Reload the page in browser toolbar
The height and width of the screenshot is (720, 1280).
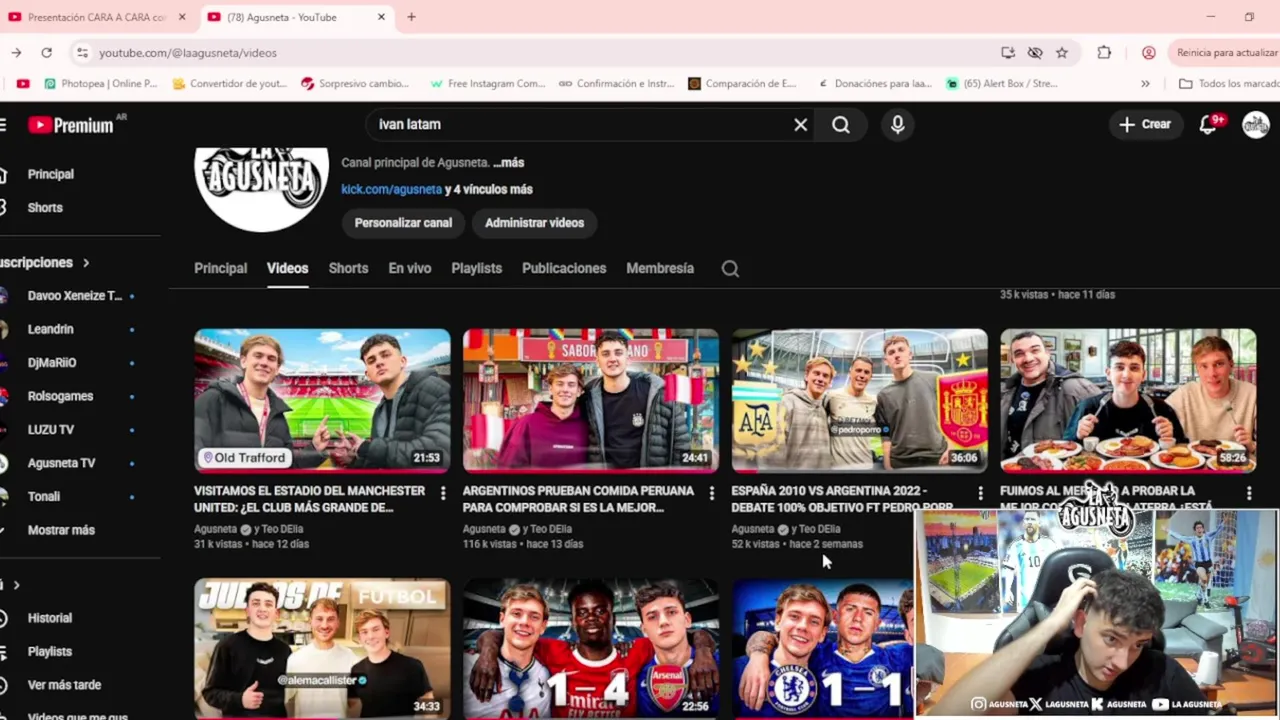point(46,53)
